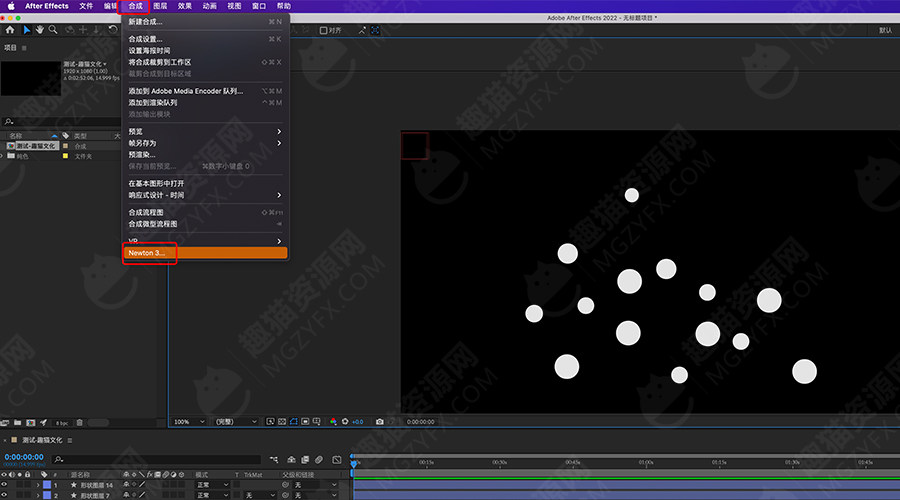Screen dimensions: 900x500
Task: Choose 新建合成... menu item
Action: click(x=205, y=22)
